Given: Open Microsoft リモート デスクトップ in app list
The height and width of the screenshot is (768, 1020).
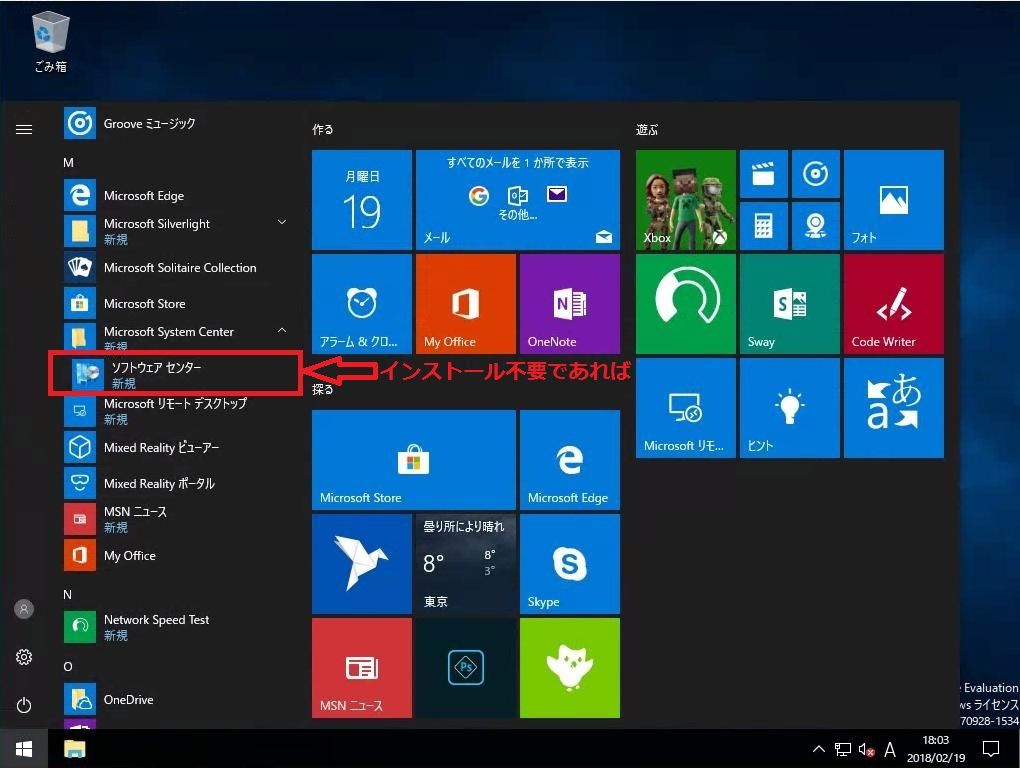Looking at the screenshot, I should click(x=176, y=410).
